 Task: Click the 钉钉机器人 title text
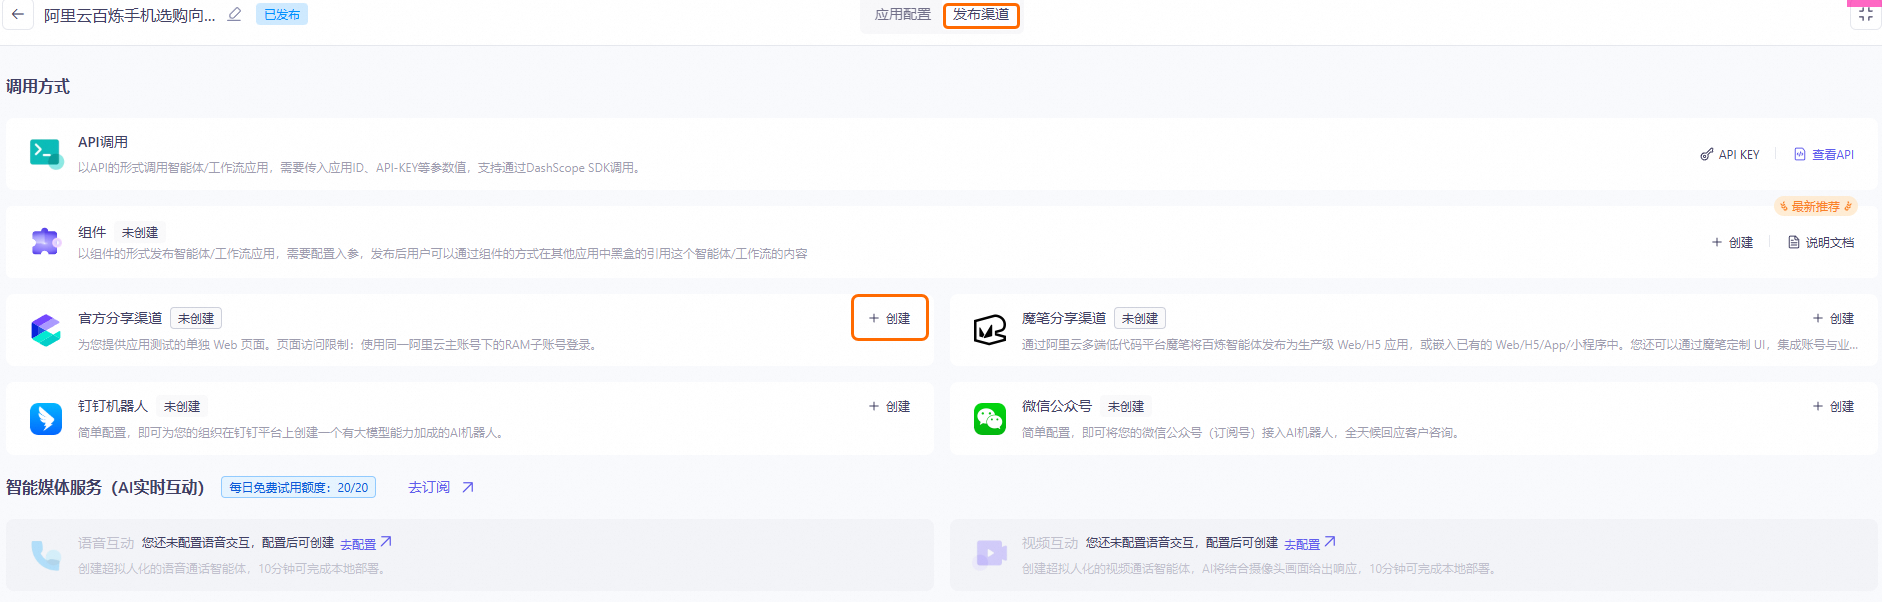[113, 407]
